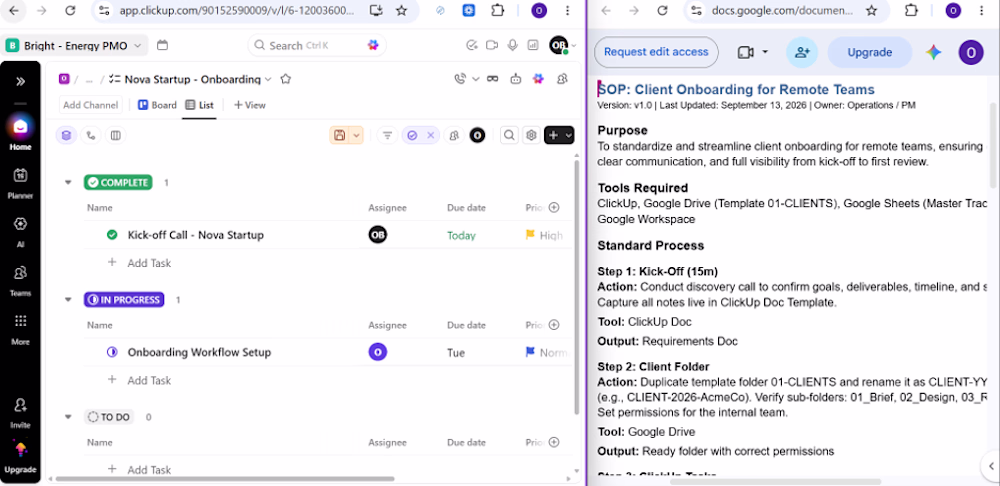Favorite Nova Startup - Onboarding with star
This screenshot has height=486, width=1000.
(286, 79)
